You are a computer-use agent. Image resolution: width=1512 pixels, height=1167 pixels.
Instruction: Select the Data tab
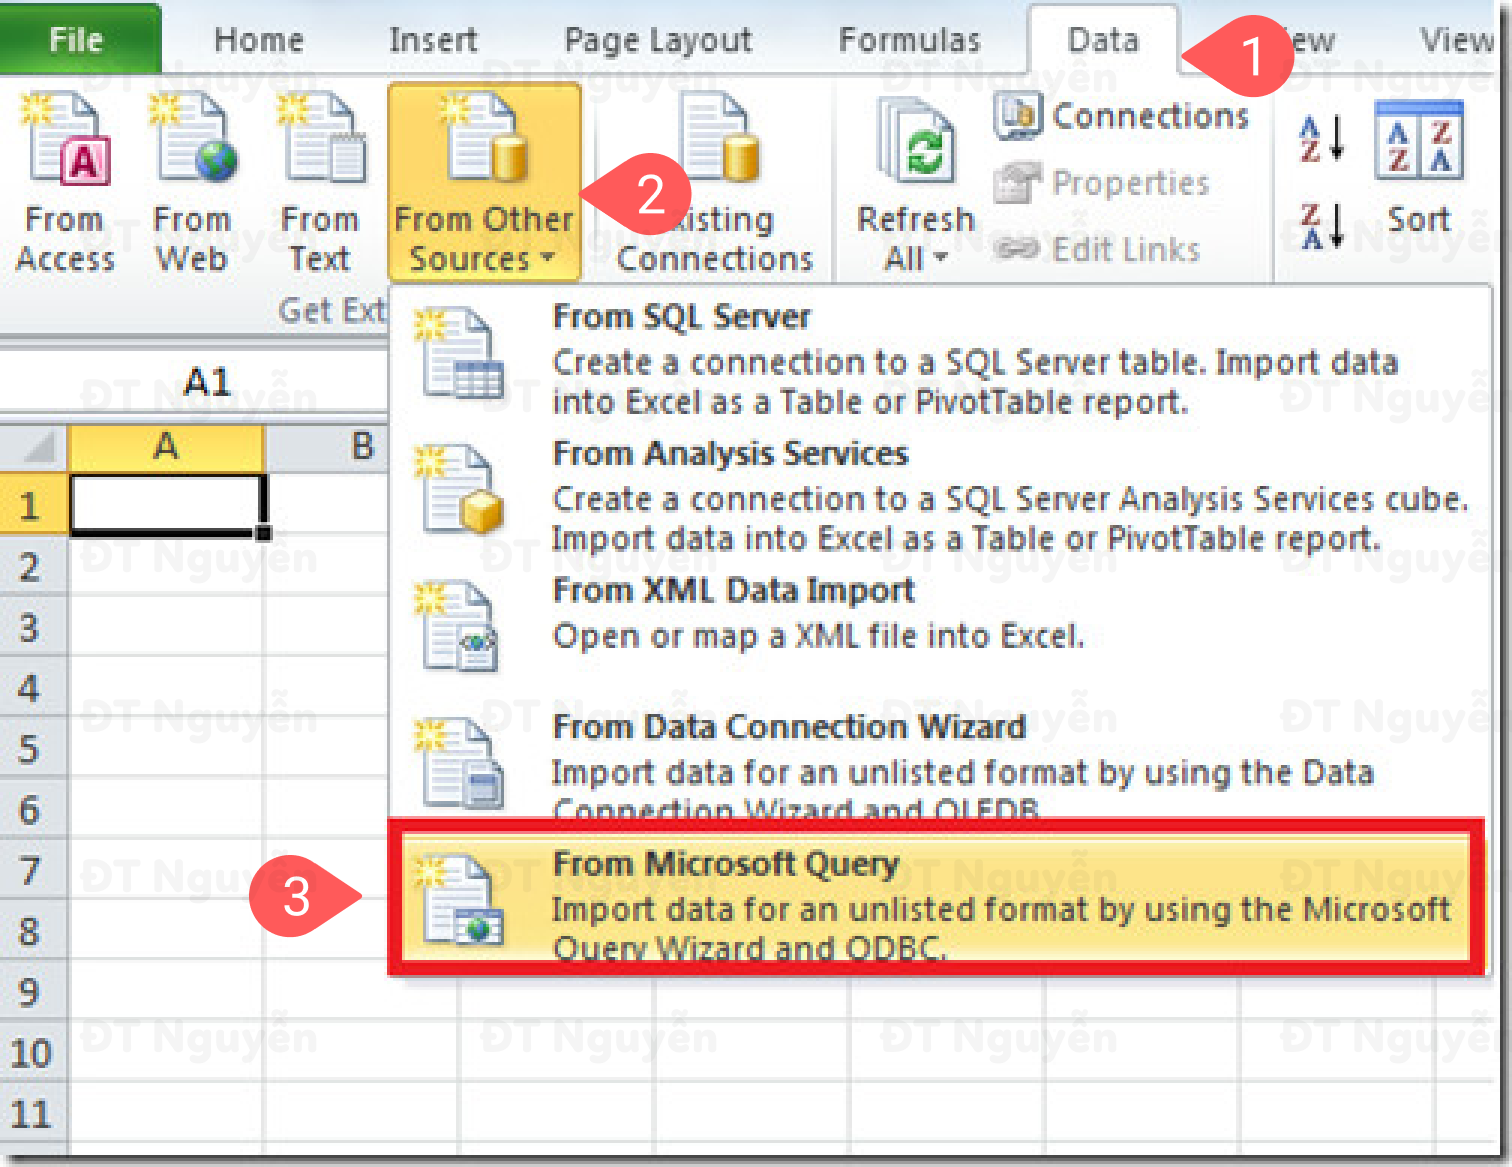point(1103,40)
